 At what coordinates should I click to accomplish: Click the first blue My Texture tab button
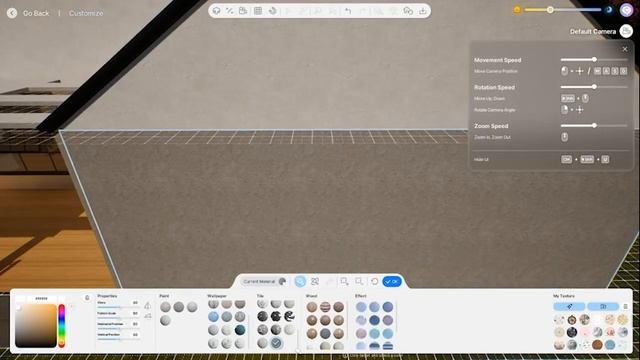[569, 306]
